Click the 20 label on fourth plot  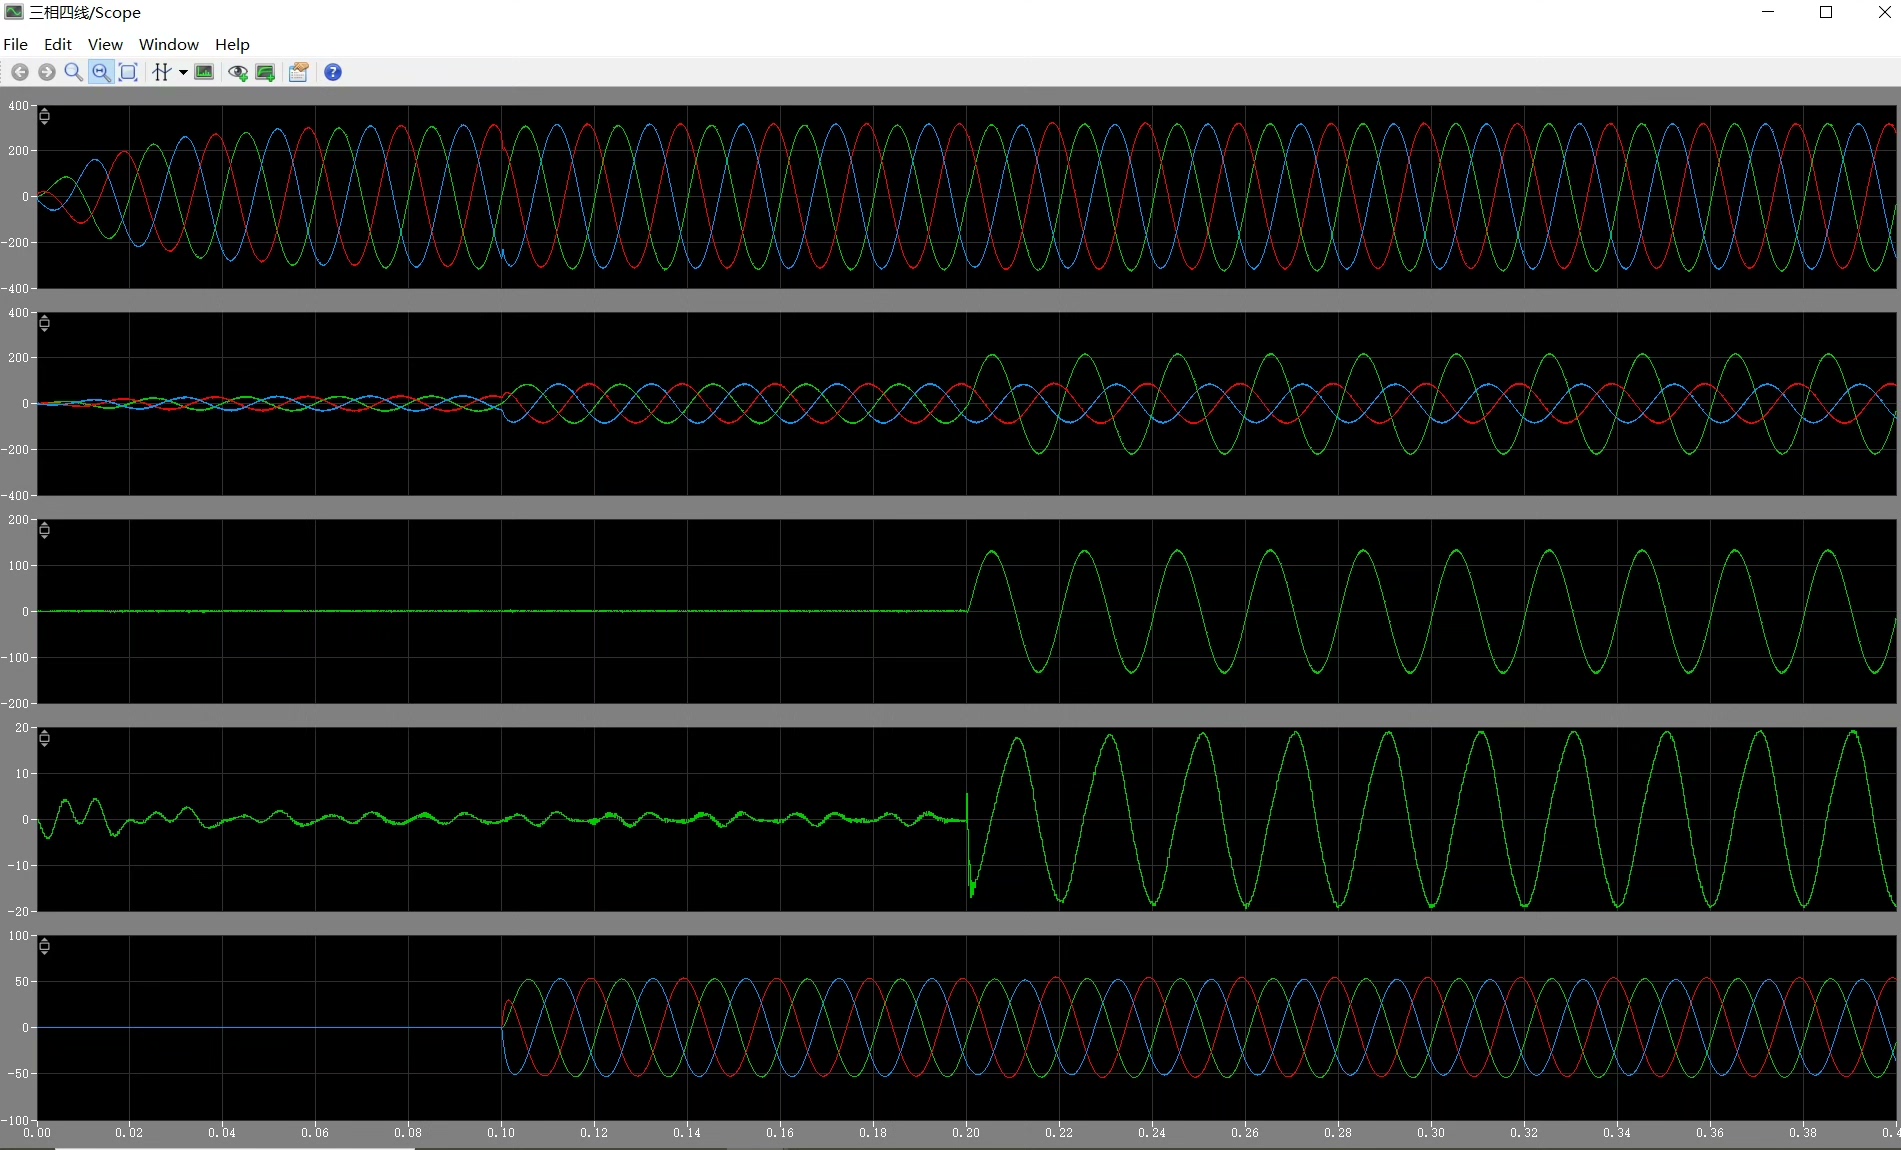[x=22, y=728]
